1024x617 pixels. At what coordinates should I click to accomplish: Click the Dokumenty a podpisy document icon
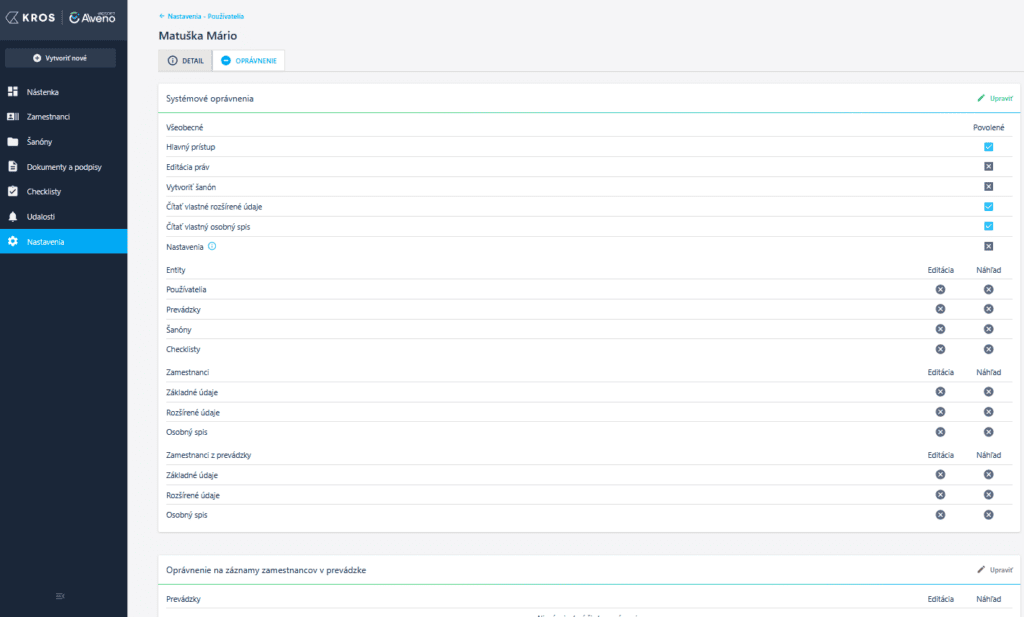point(13,167)
